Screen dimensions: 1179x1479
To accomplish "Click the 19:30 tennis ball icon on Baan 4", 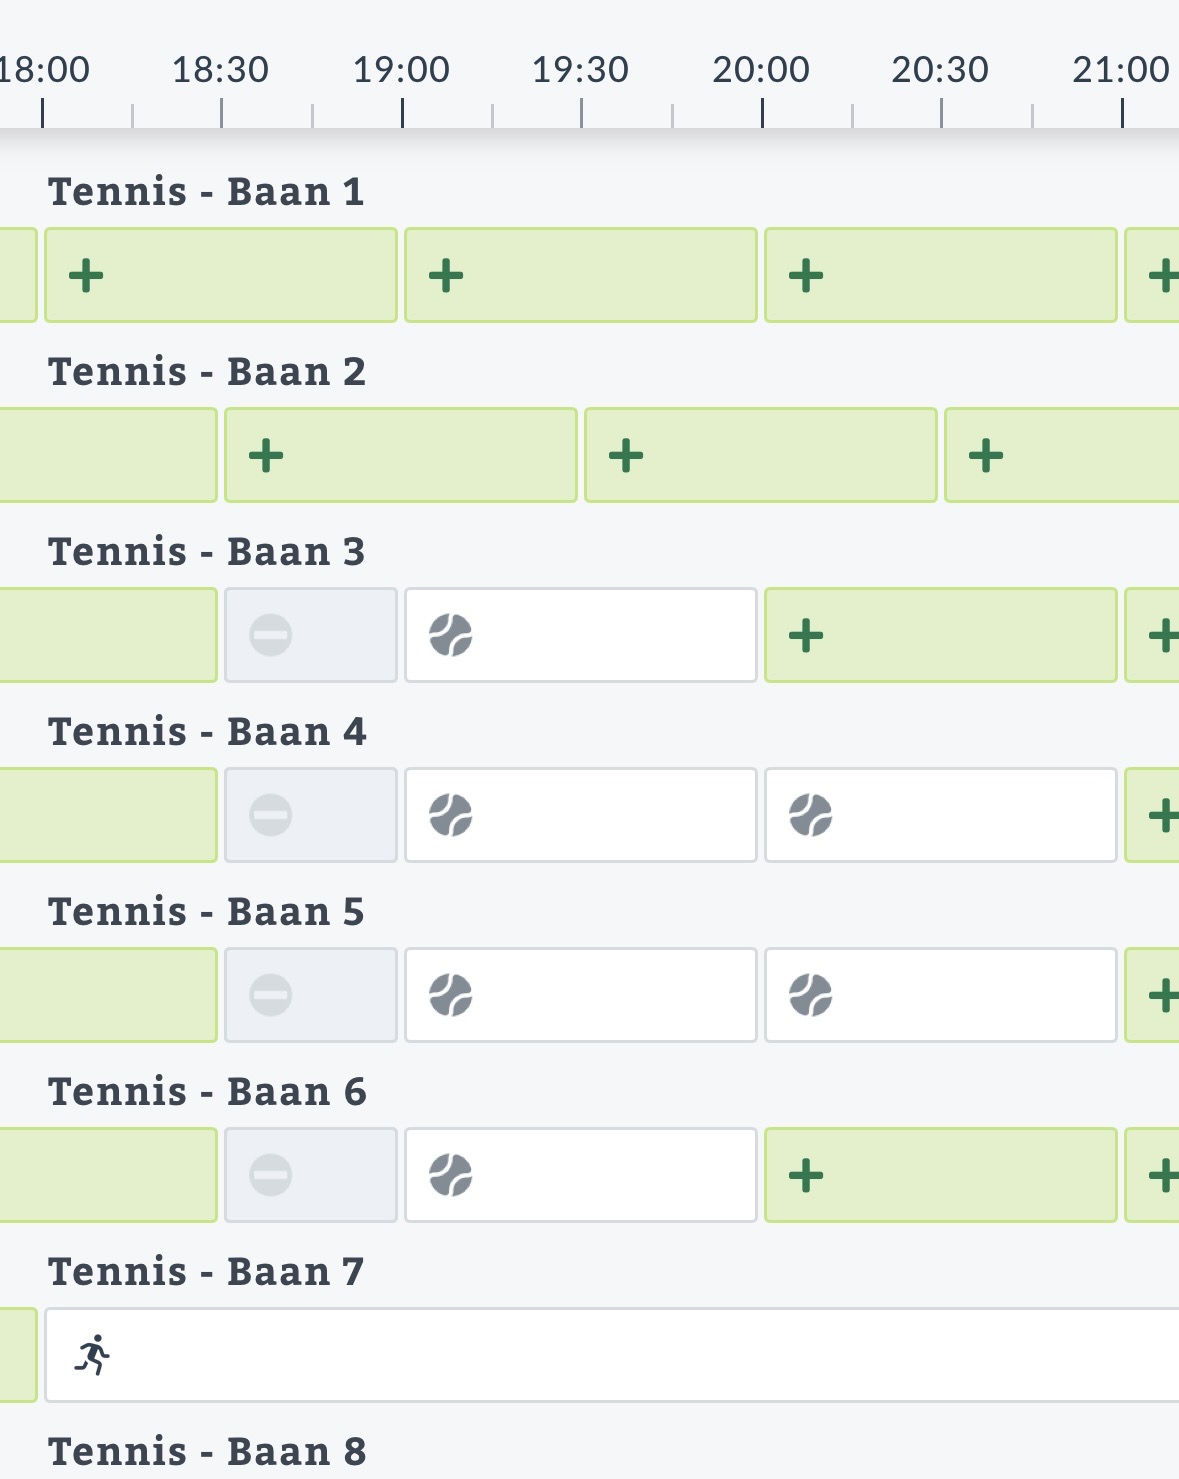I will click(451, 815).
